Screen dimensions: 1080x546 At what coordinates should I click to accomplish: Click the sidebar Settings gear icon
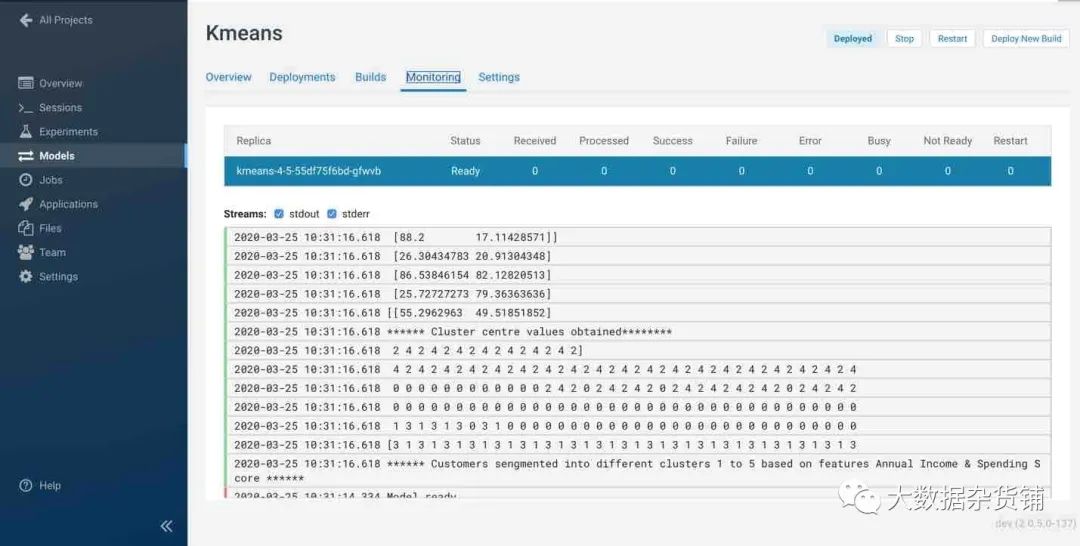[x=25, y=276]
